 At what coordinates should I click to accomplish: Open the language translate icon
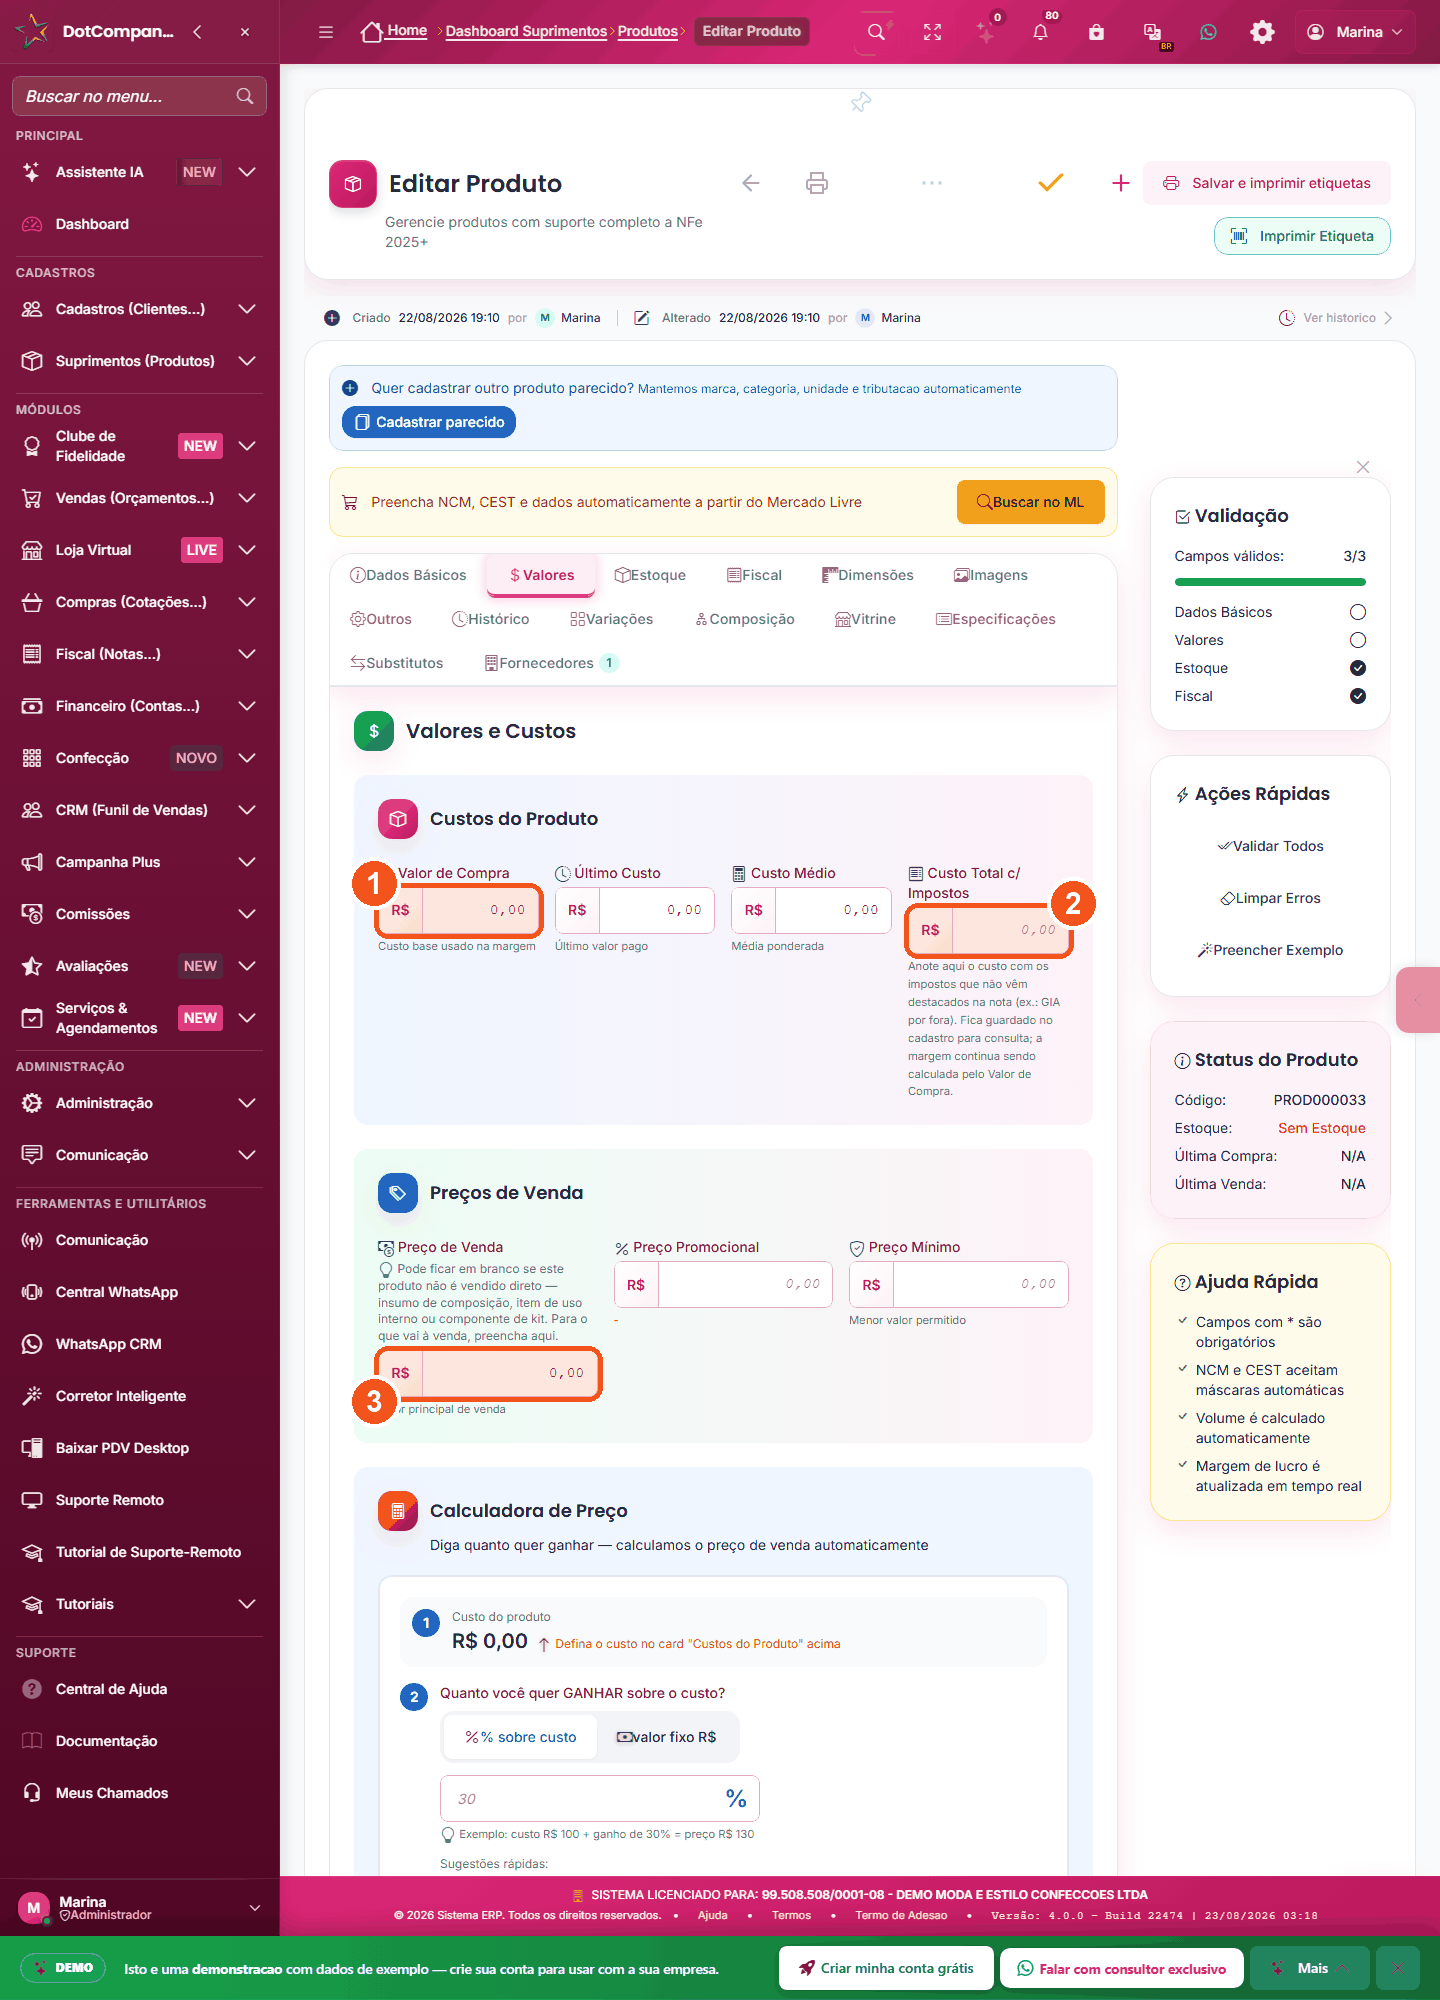[x=1152, y=32]
